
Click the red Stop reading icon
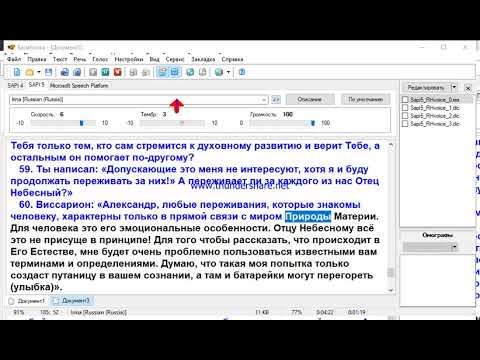(117, 72)
